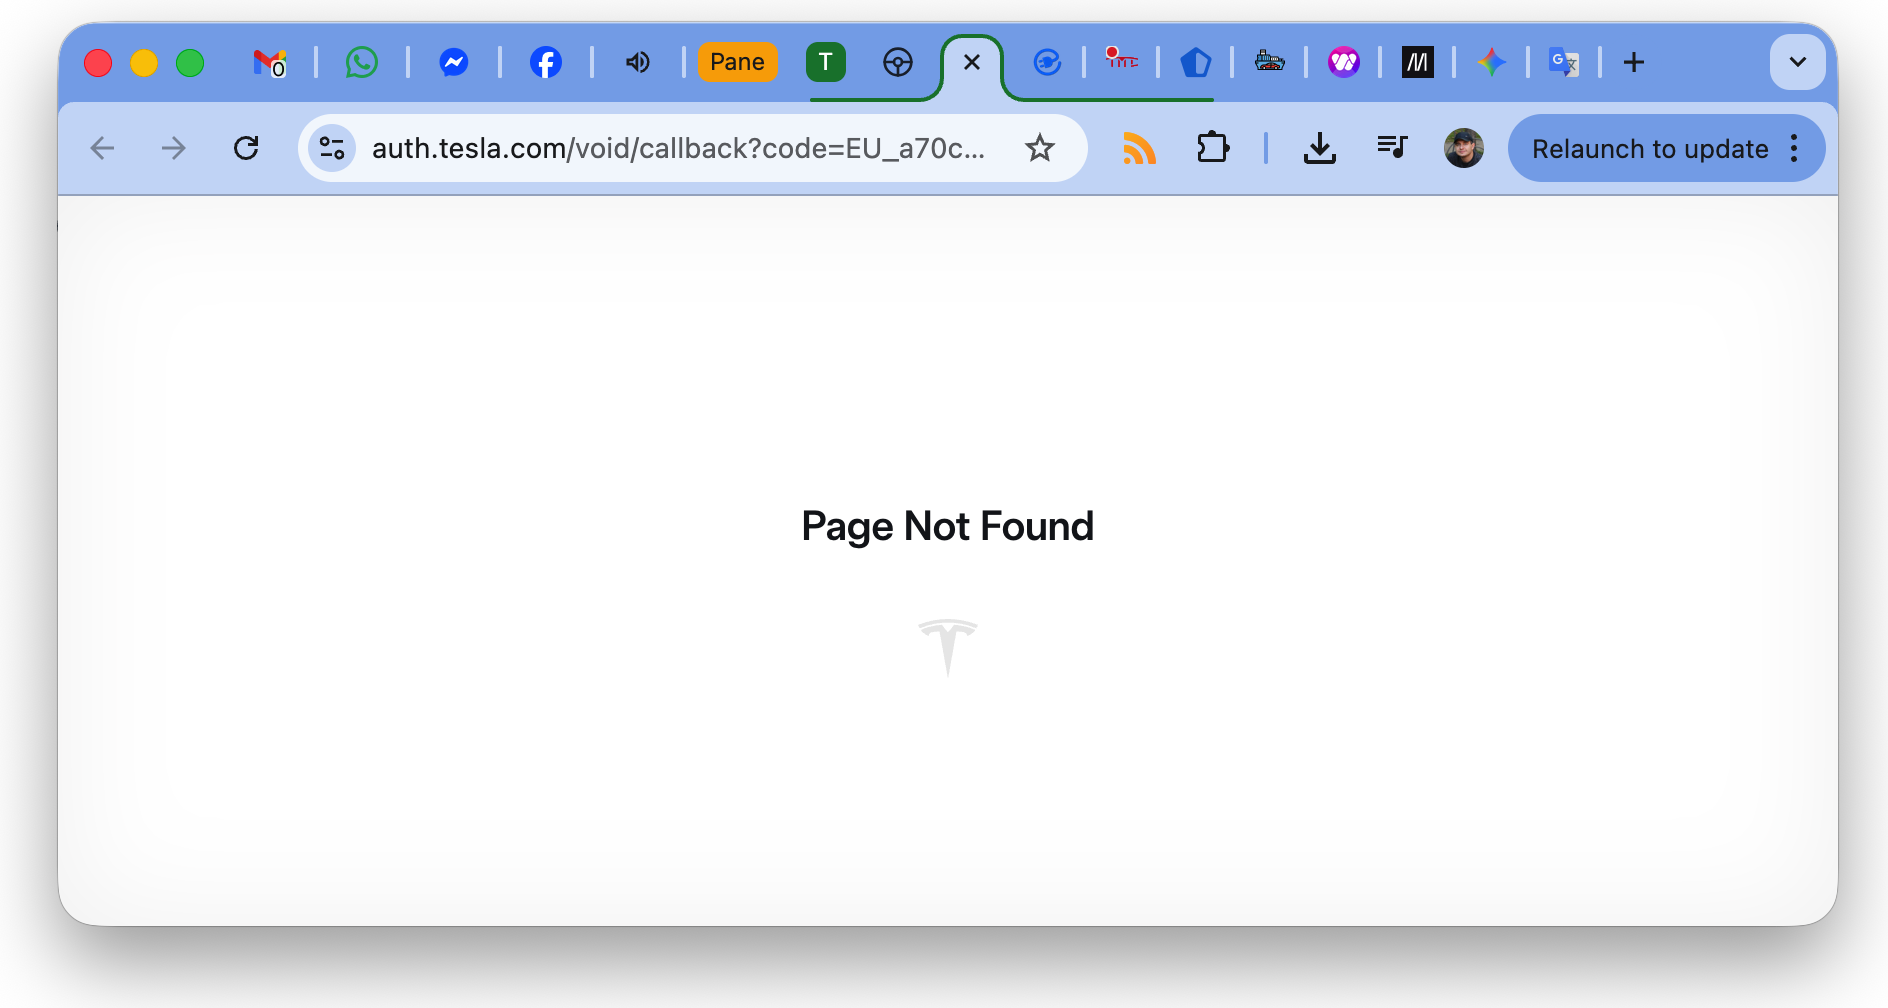Reload the current page
The image size is (1888, 1008).
[246, 149]
